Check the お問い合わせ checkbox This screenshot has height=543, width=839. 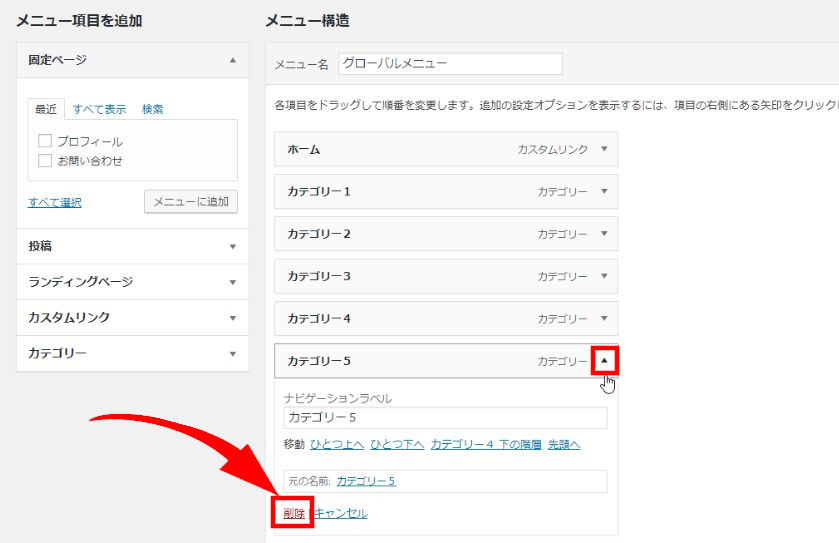(x=45, y=160)
